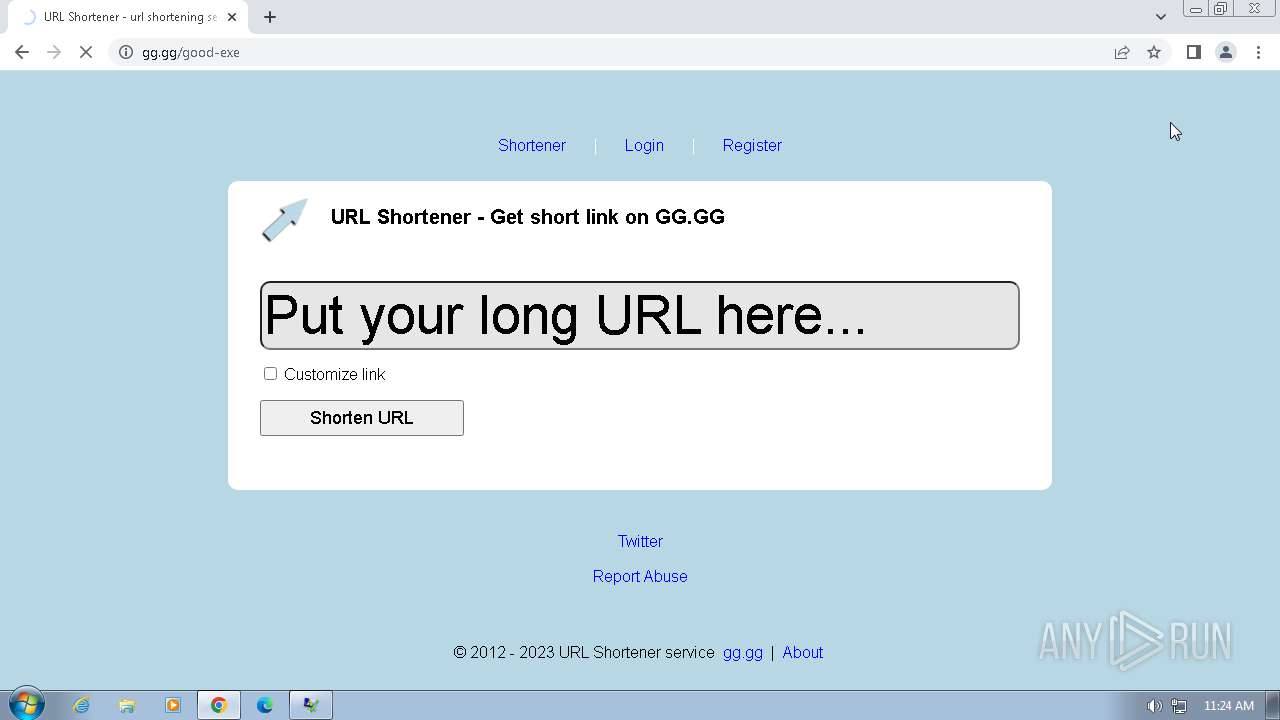View site information icon in address bar

(126, 52)
